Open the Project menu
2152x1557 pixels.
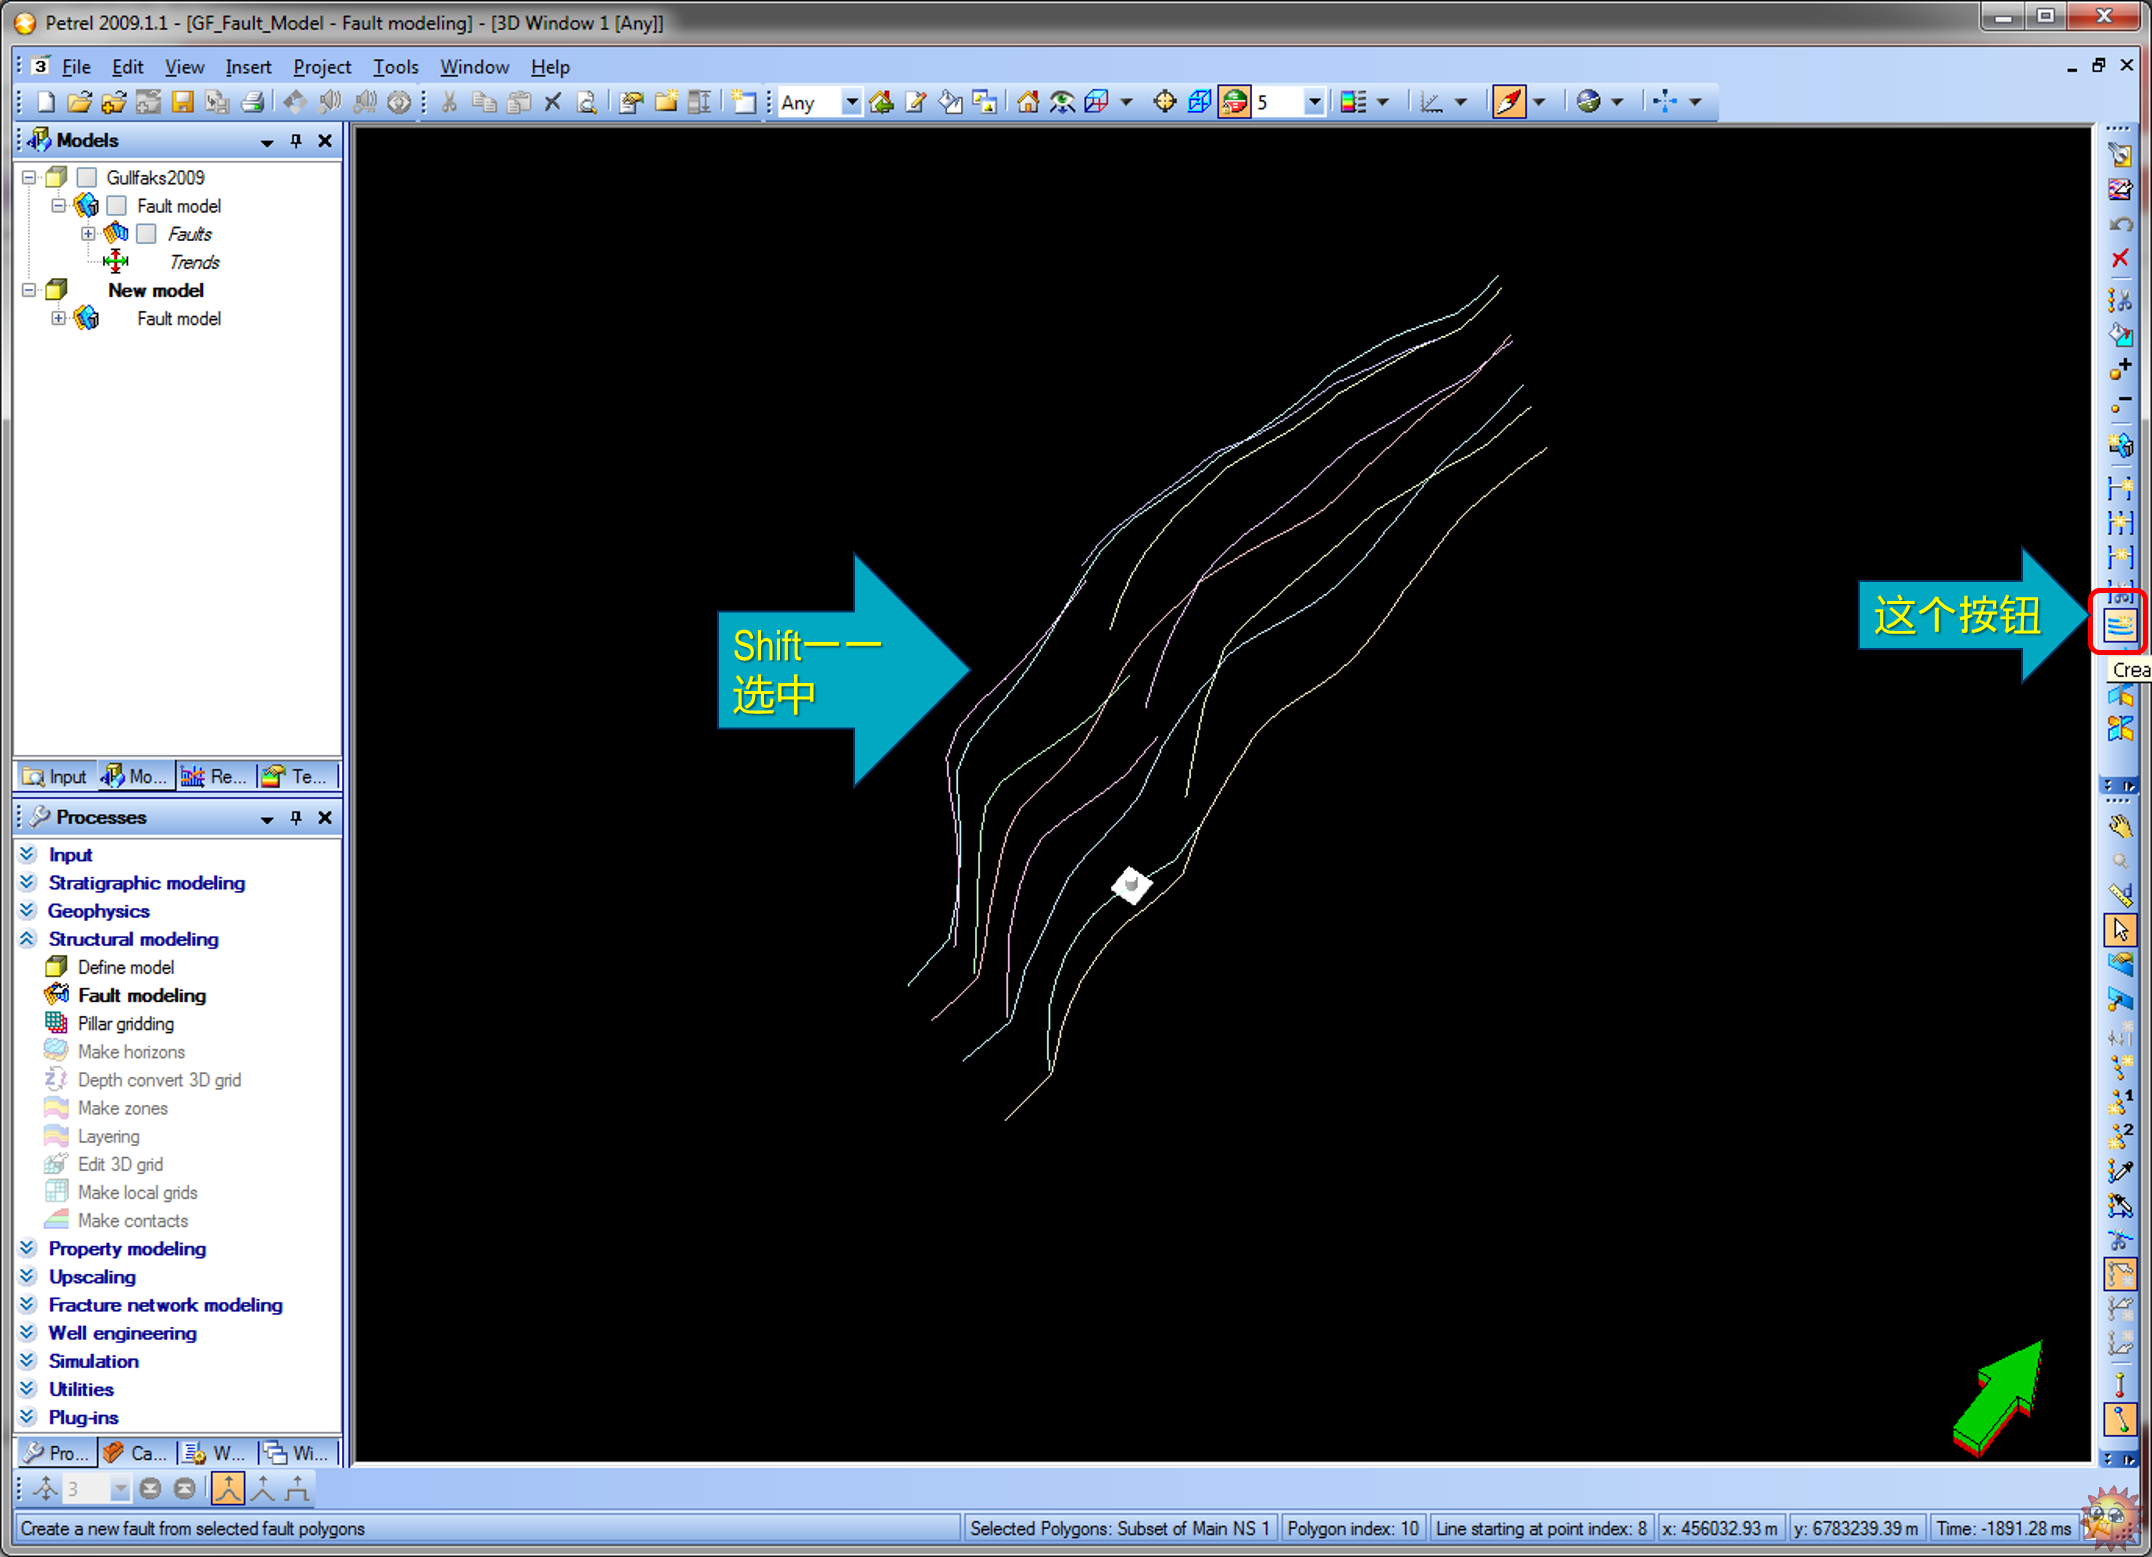point(322,67)
